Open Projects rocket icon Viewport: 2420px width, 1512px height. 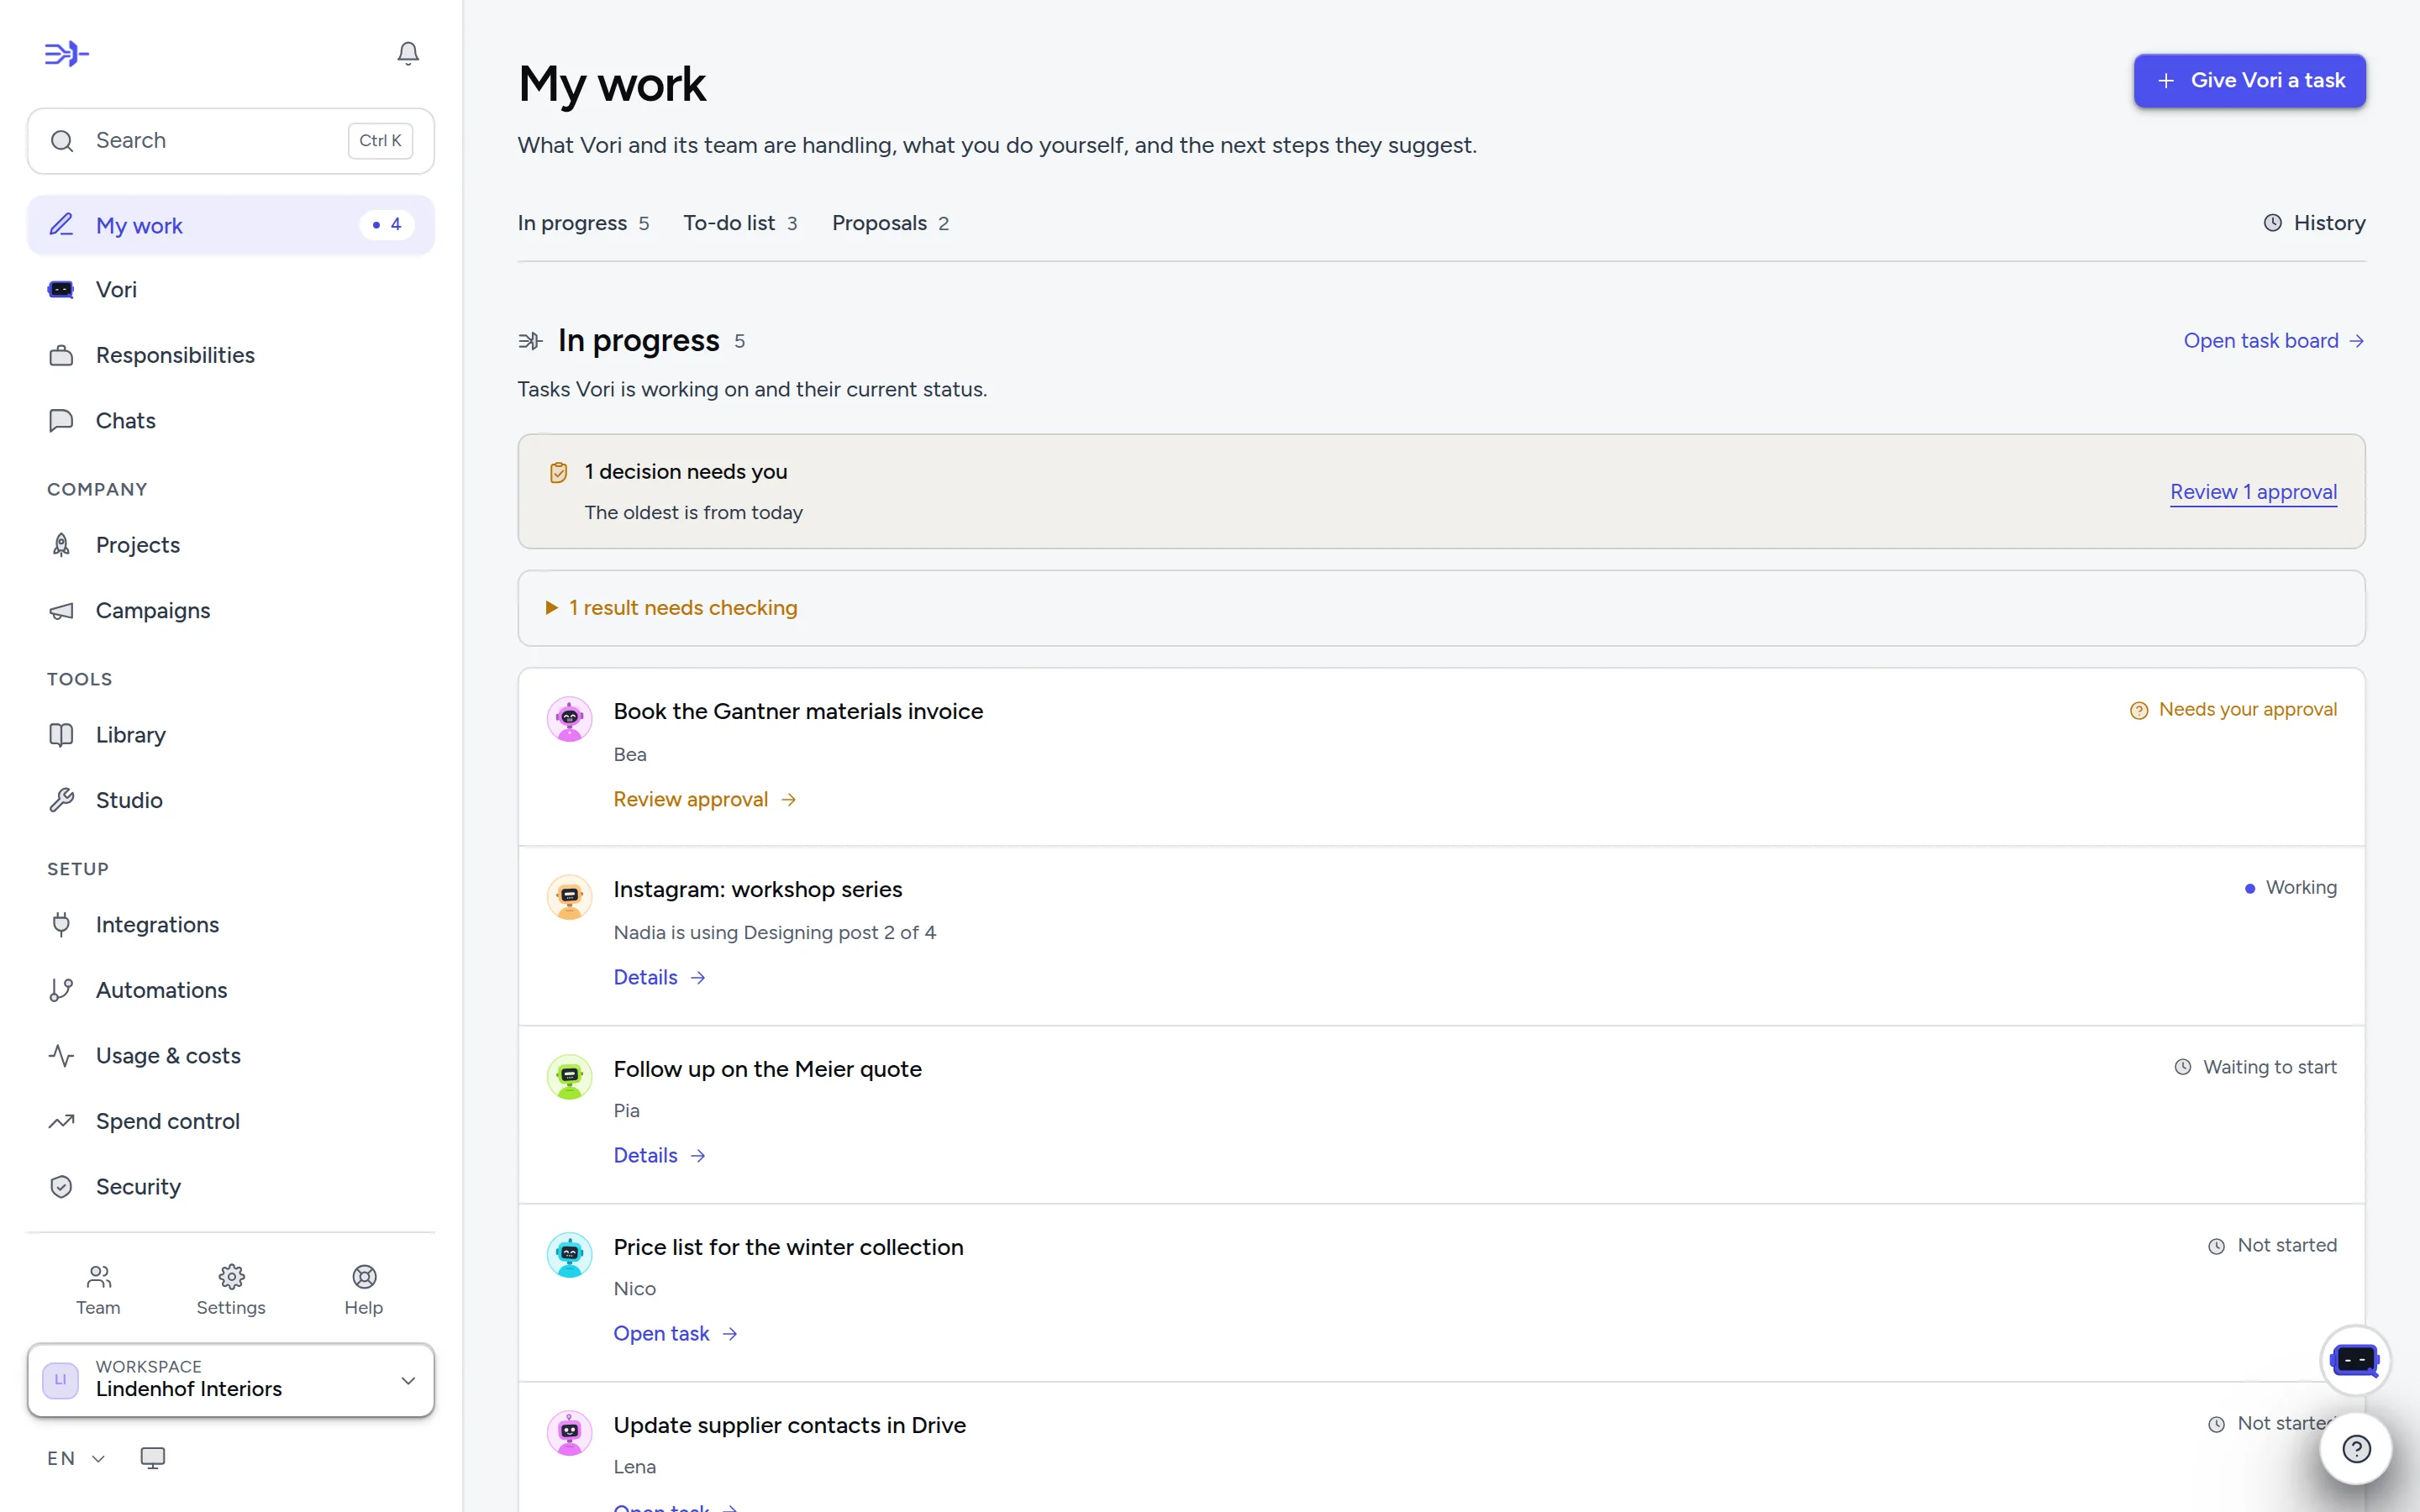point(61,545)
